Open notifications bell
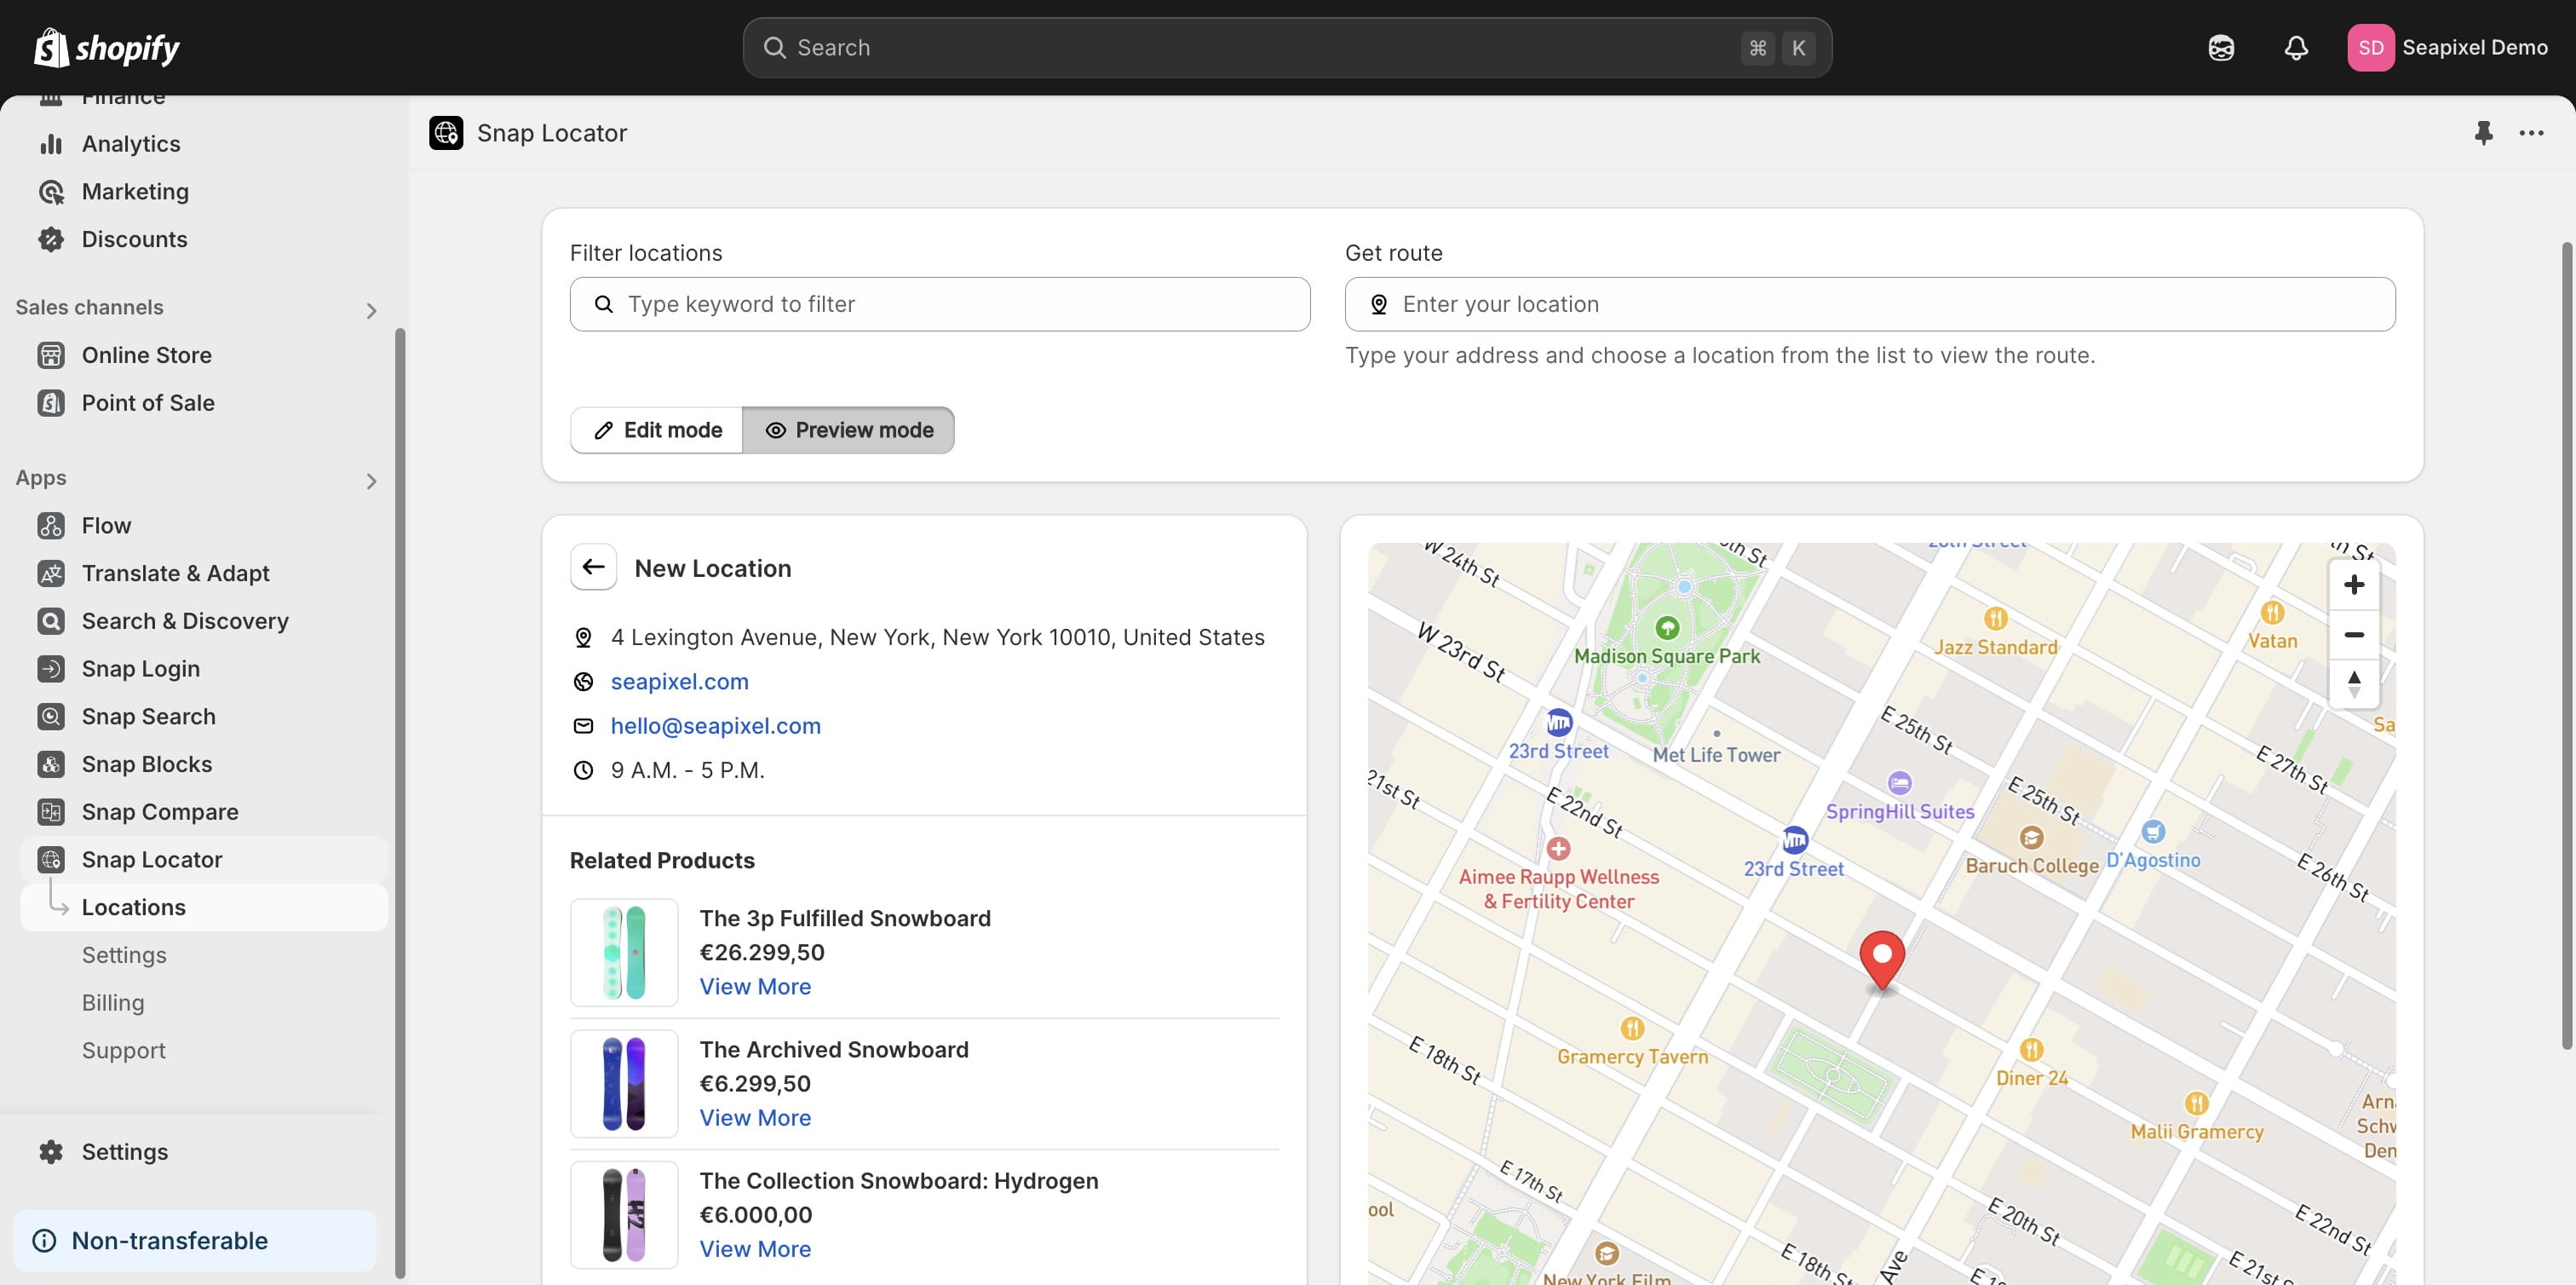The width and height of the screenshot is (2576, 1285). coord(2295,47)
